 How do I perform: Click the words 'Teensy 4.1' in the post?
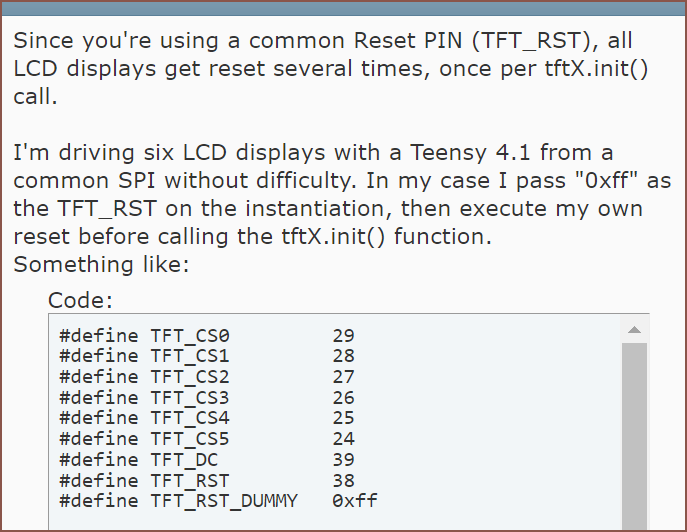[x=470, y=153]
